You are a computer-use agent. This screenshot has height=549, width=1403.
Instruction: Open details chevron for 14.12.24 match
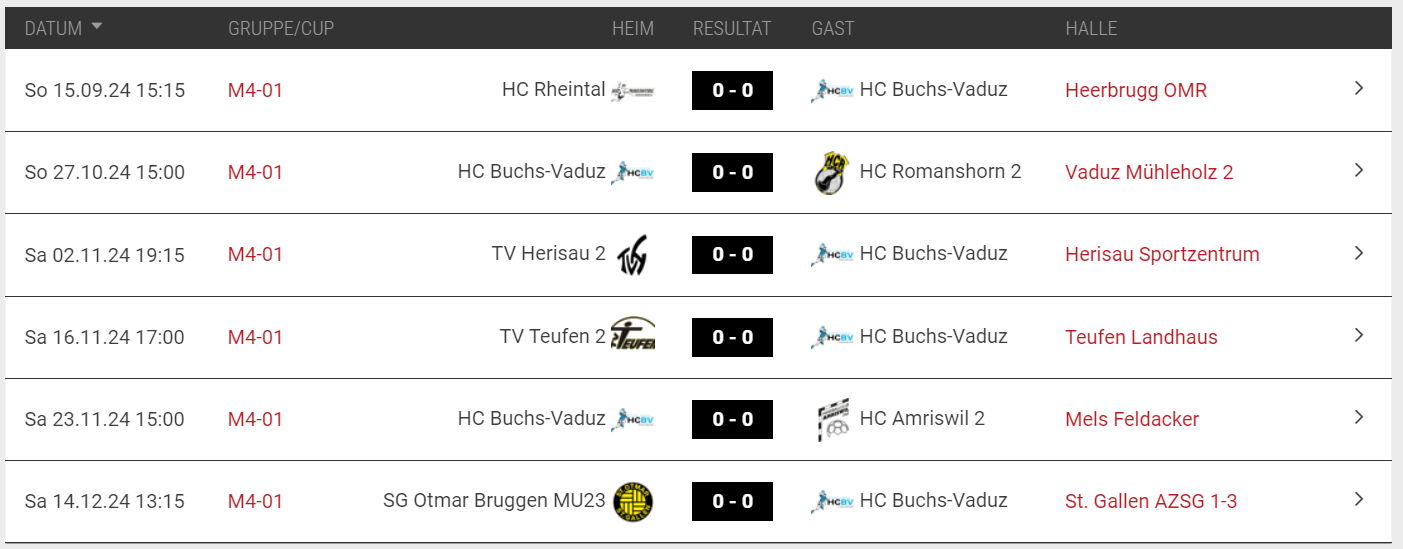pos(1359,499)
